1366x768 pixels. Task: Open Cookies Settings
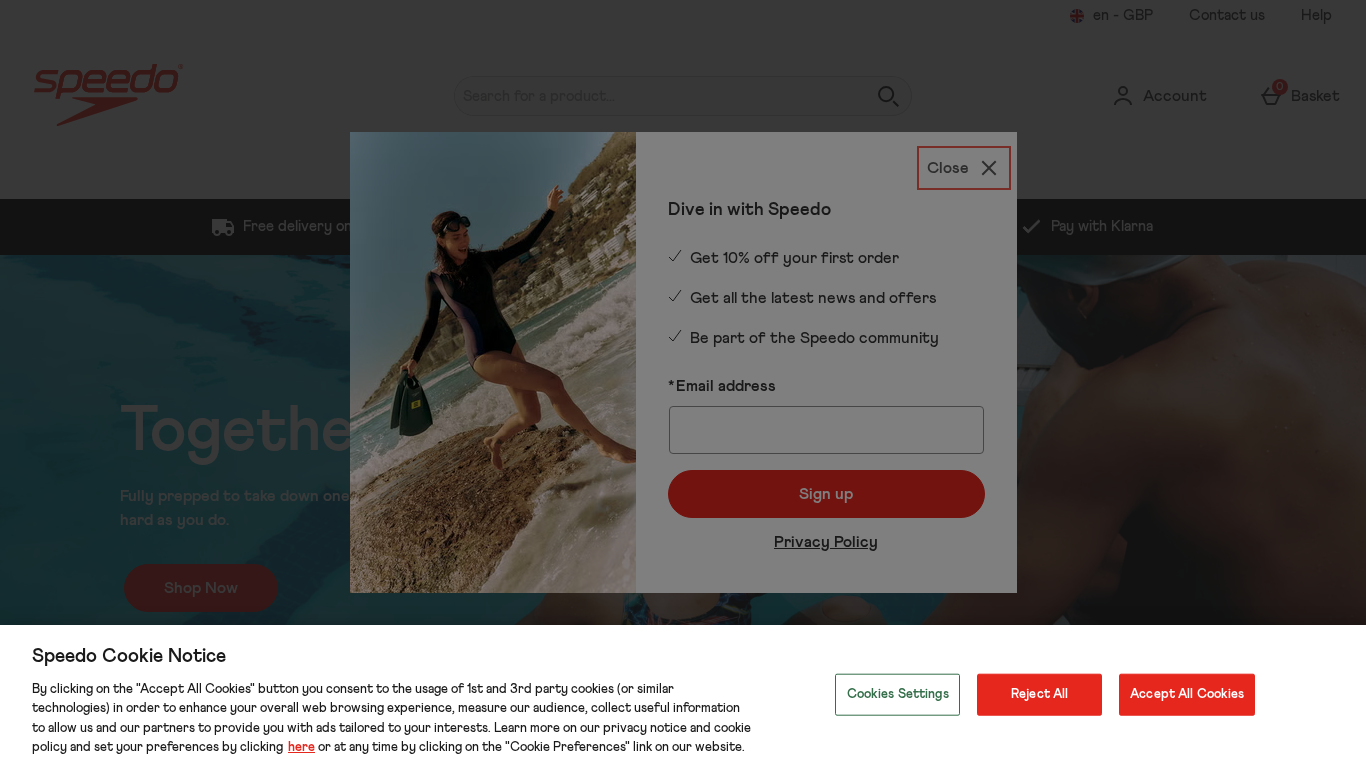(897, 694)
